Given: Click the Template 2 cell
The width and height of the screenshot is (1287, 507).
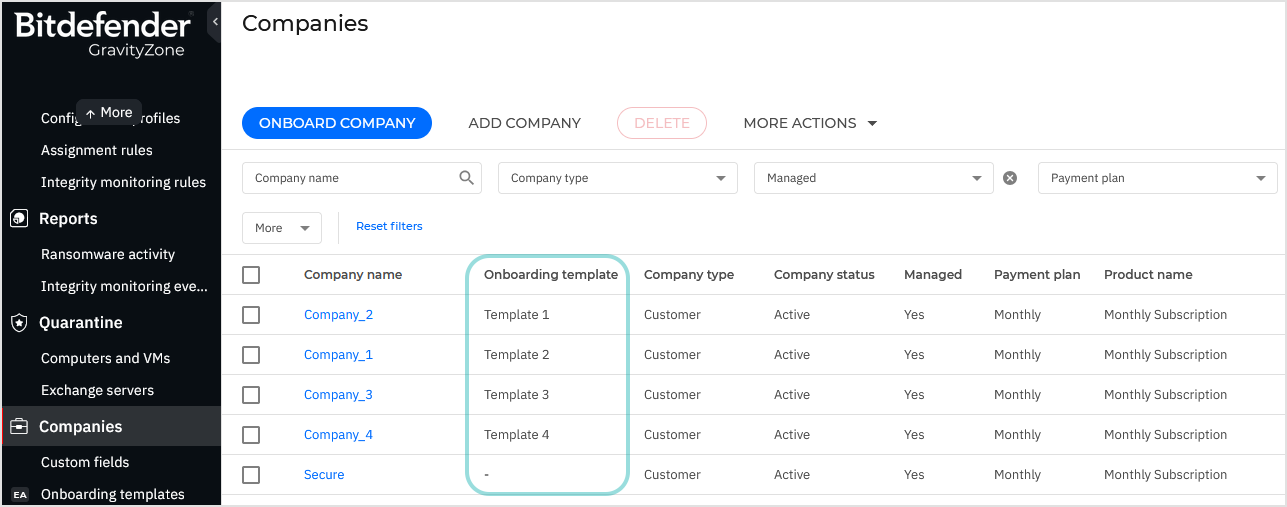Looking at the screenshot, I should pos(517,354).
